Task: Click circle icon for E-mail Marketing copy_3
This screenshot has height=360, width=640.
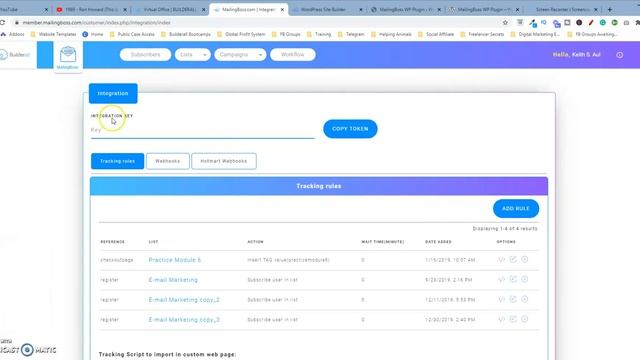Action: [x=524, y=319]
